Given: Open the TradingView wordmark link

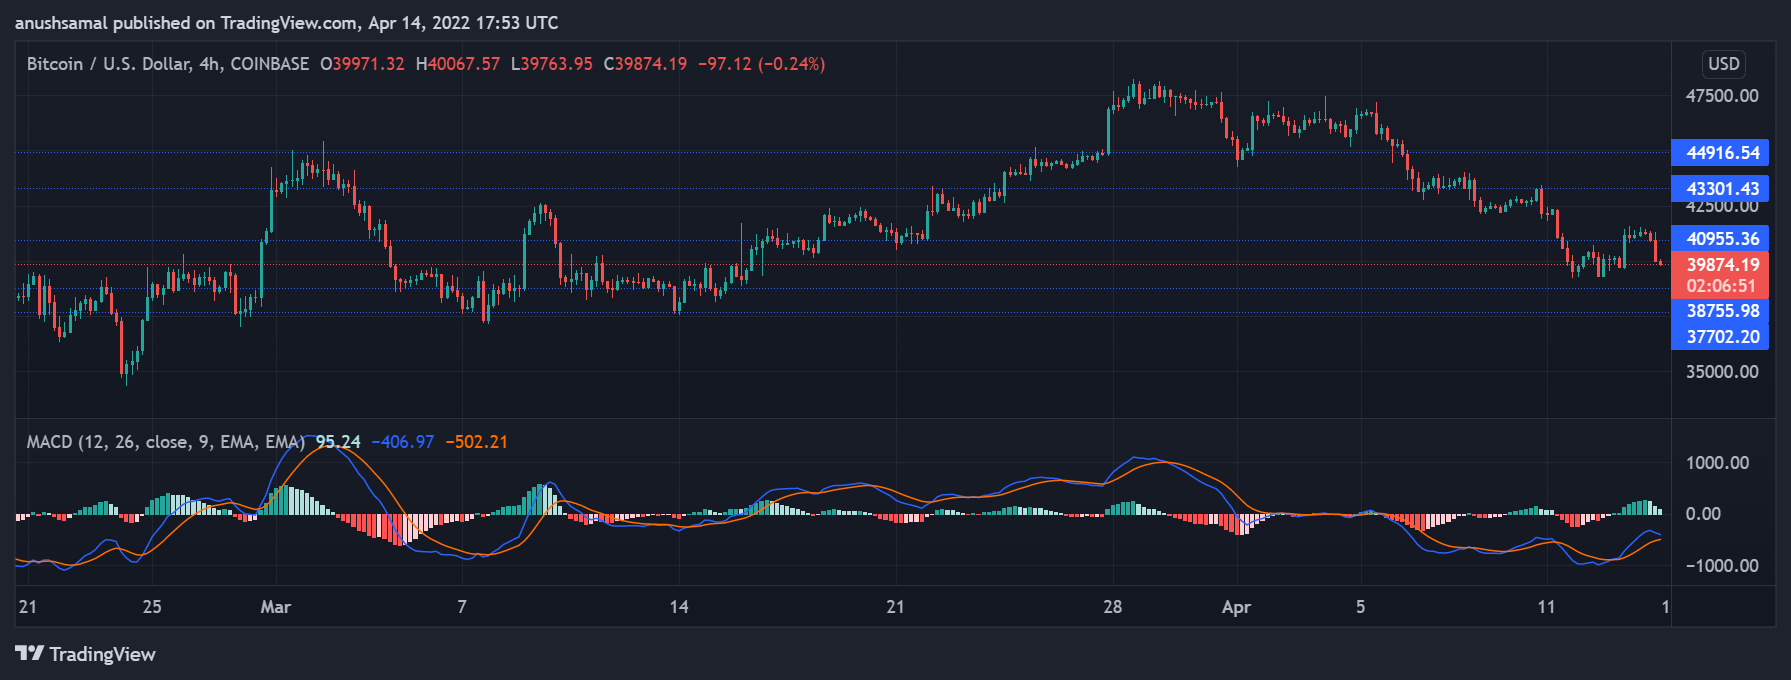Looking at the screenshot, I should coord(102,654).
